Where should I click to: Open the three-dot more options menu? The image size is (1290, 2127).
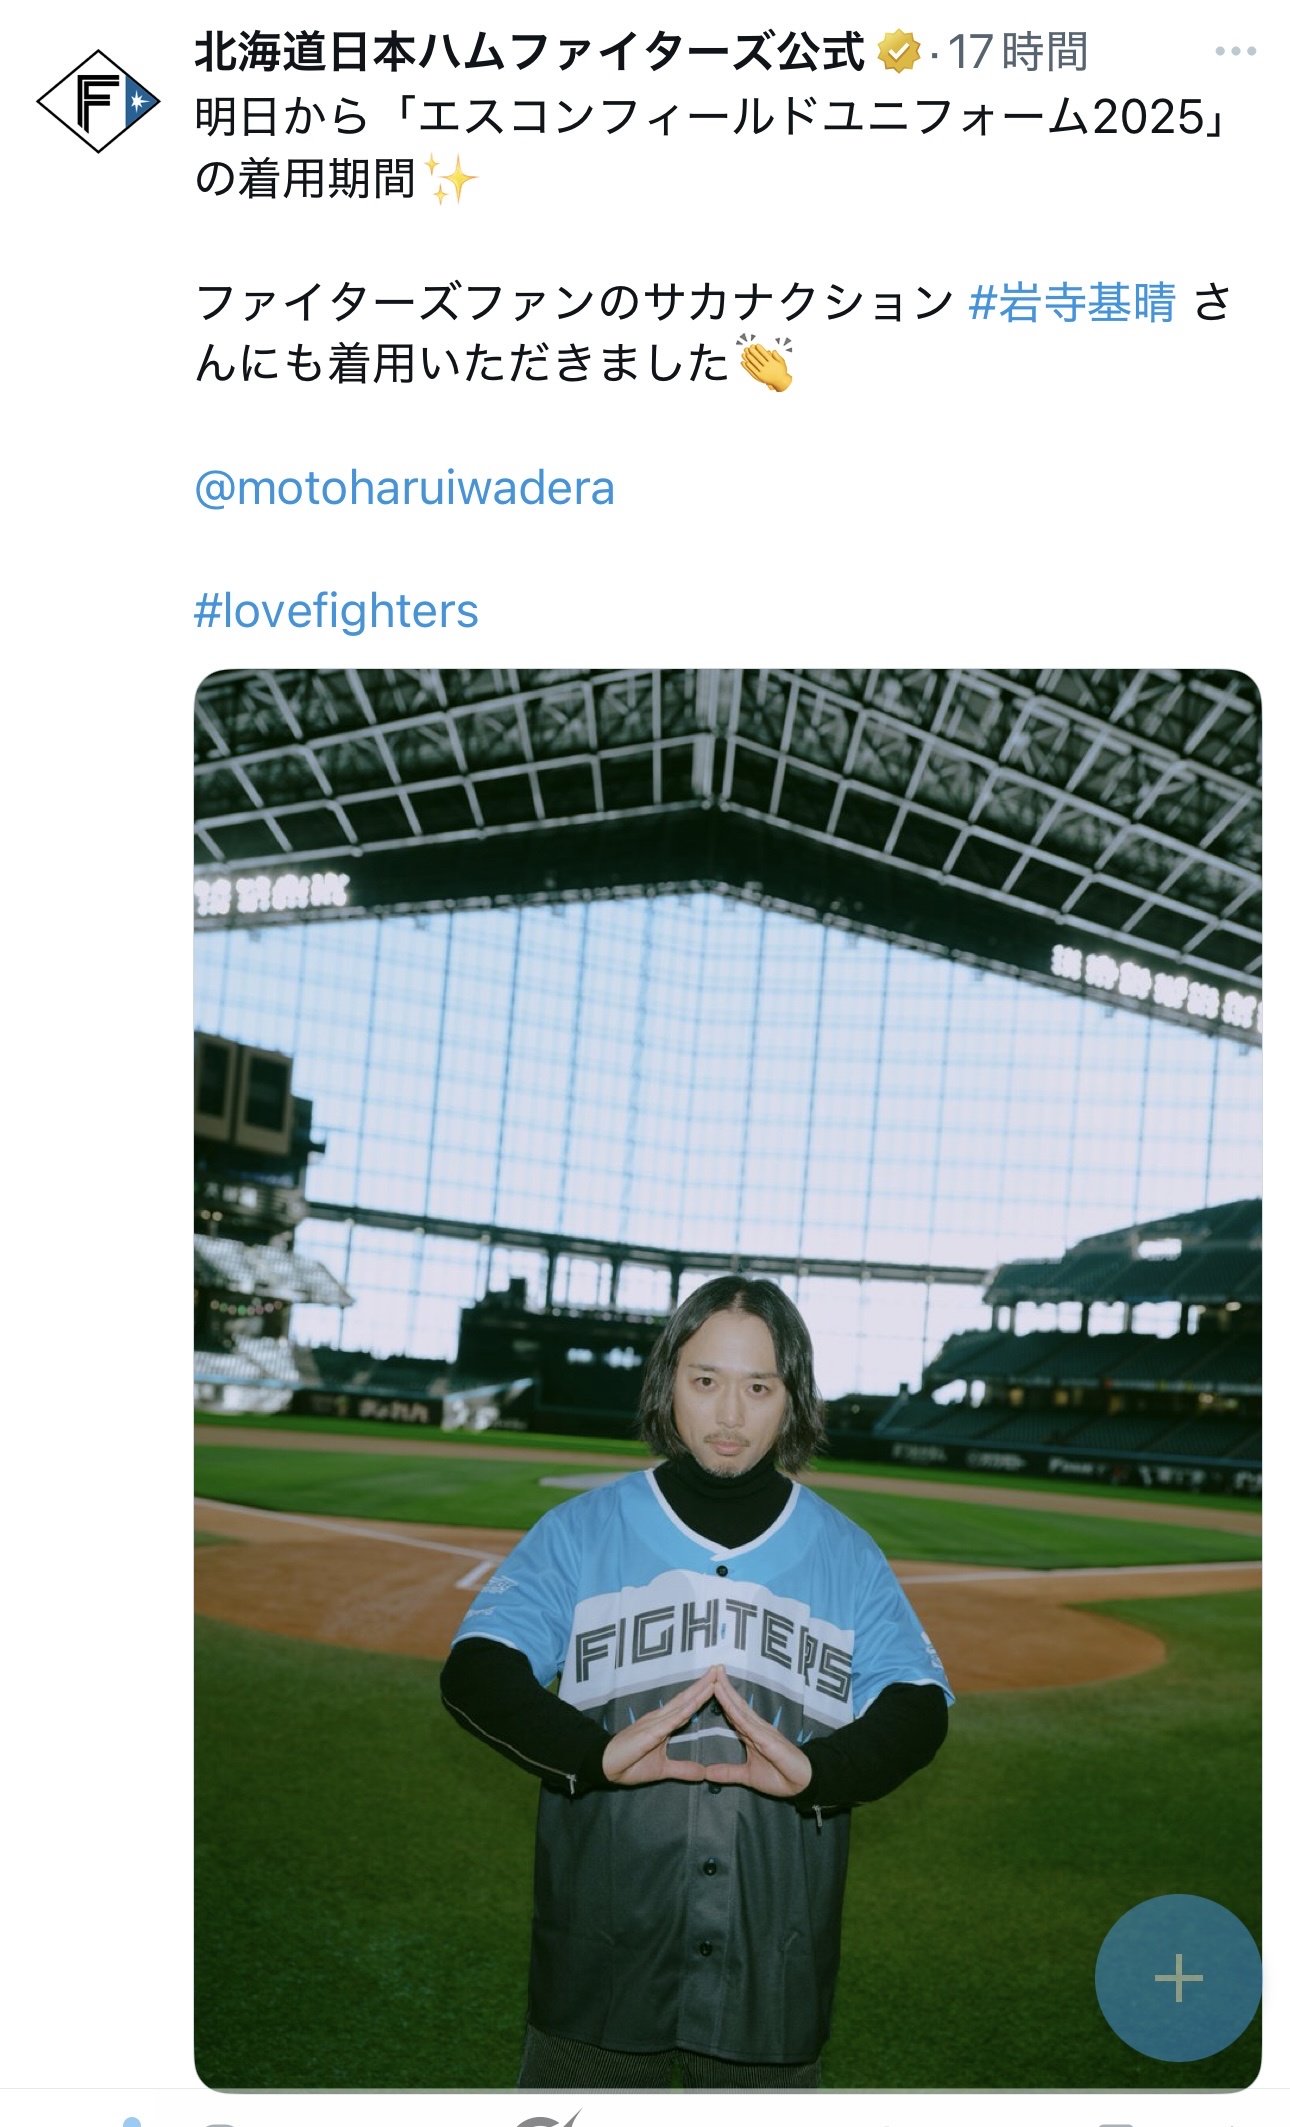(x=1235, y=51)
